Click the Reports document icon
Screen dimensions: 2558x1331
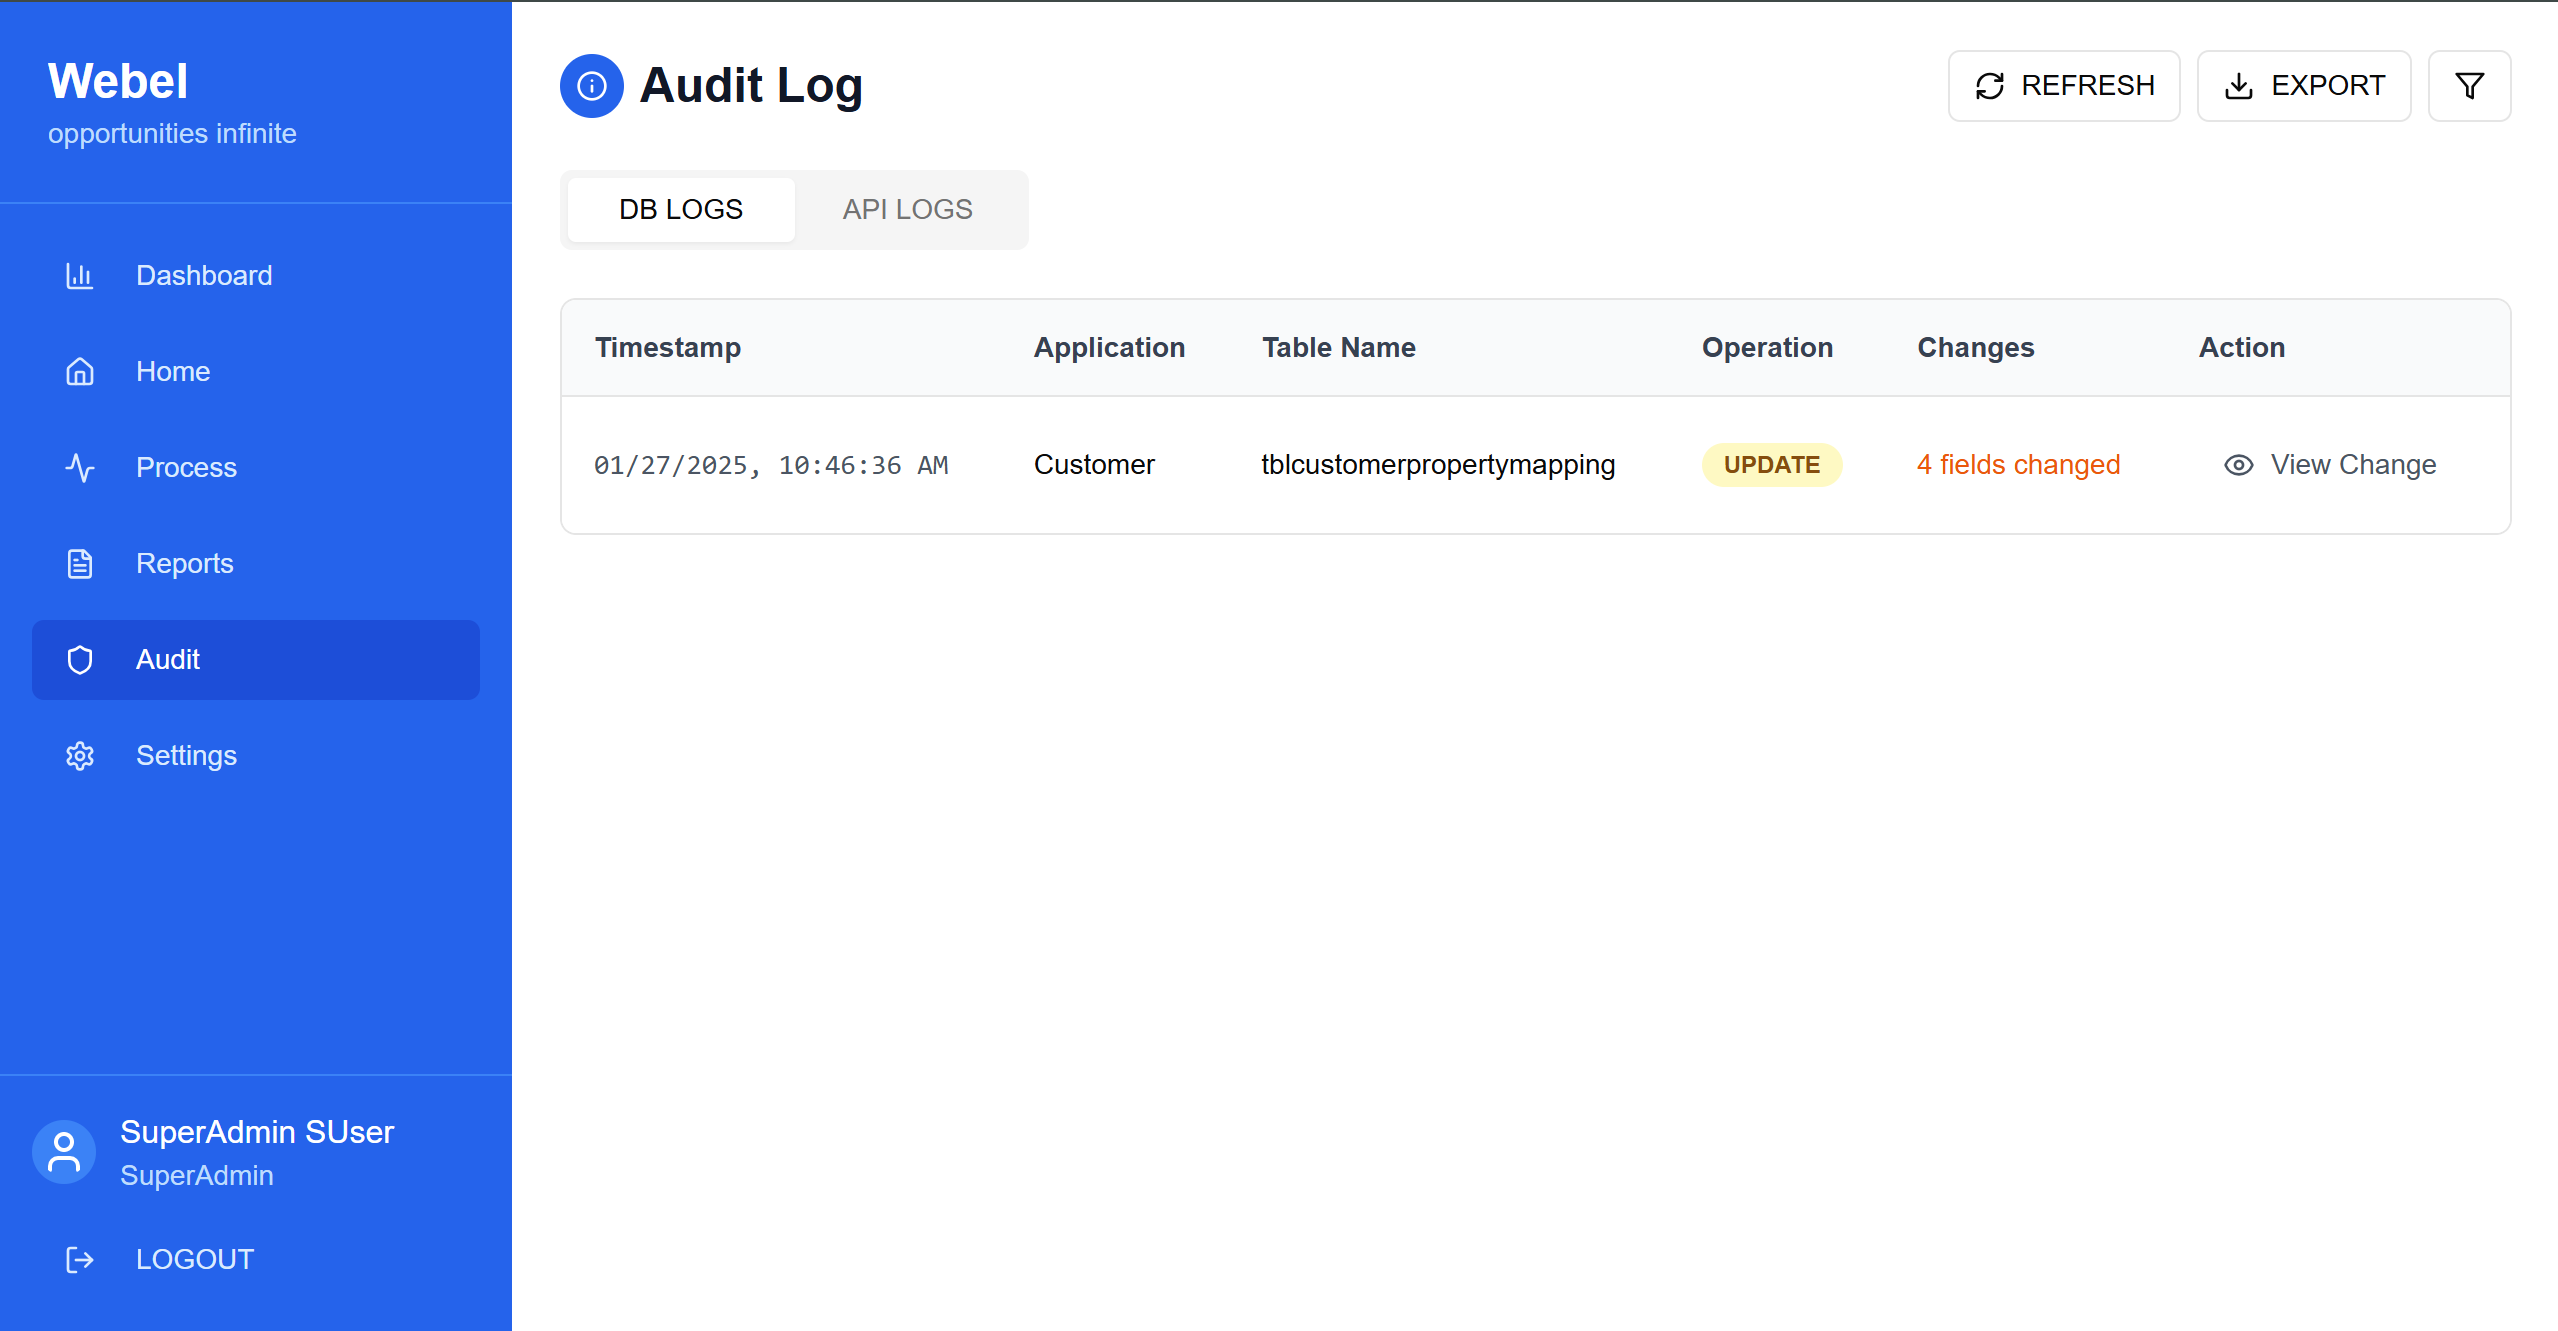tap(80, 564)
